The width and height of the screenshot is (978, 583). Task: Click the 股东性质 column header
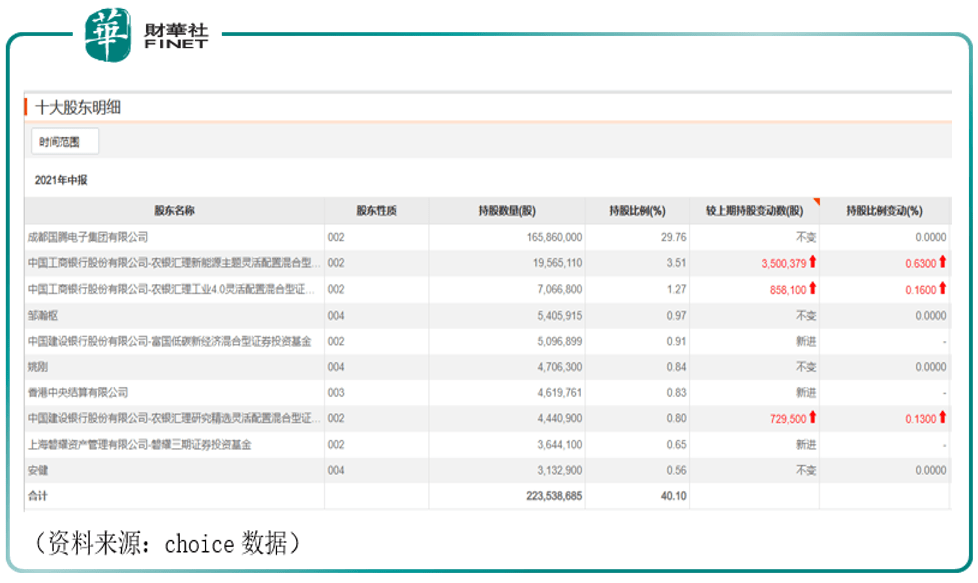point(376,211)
